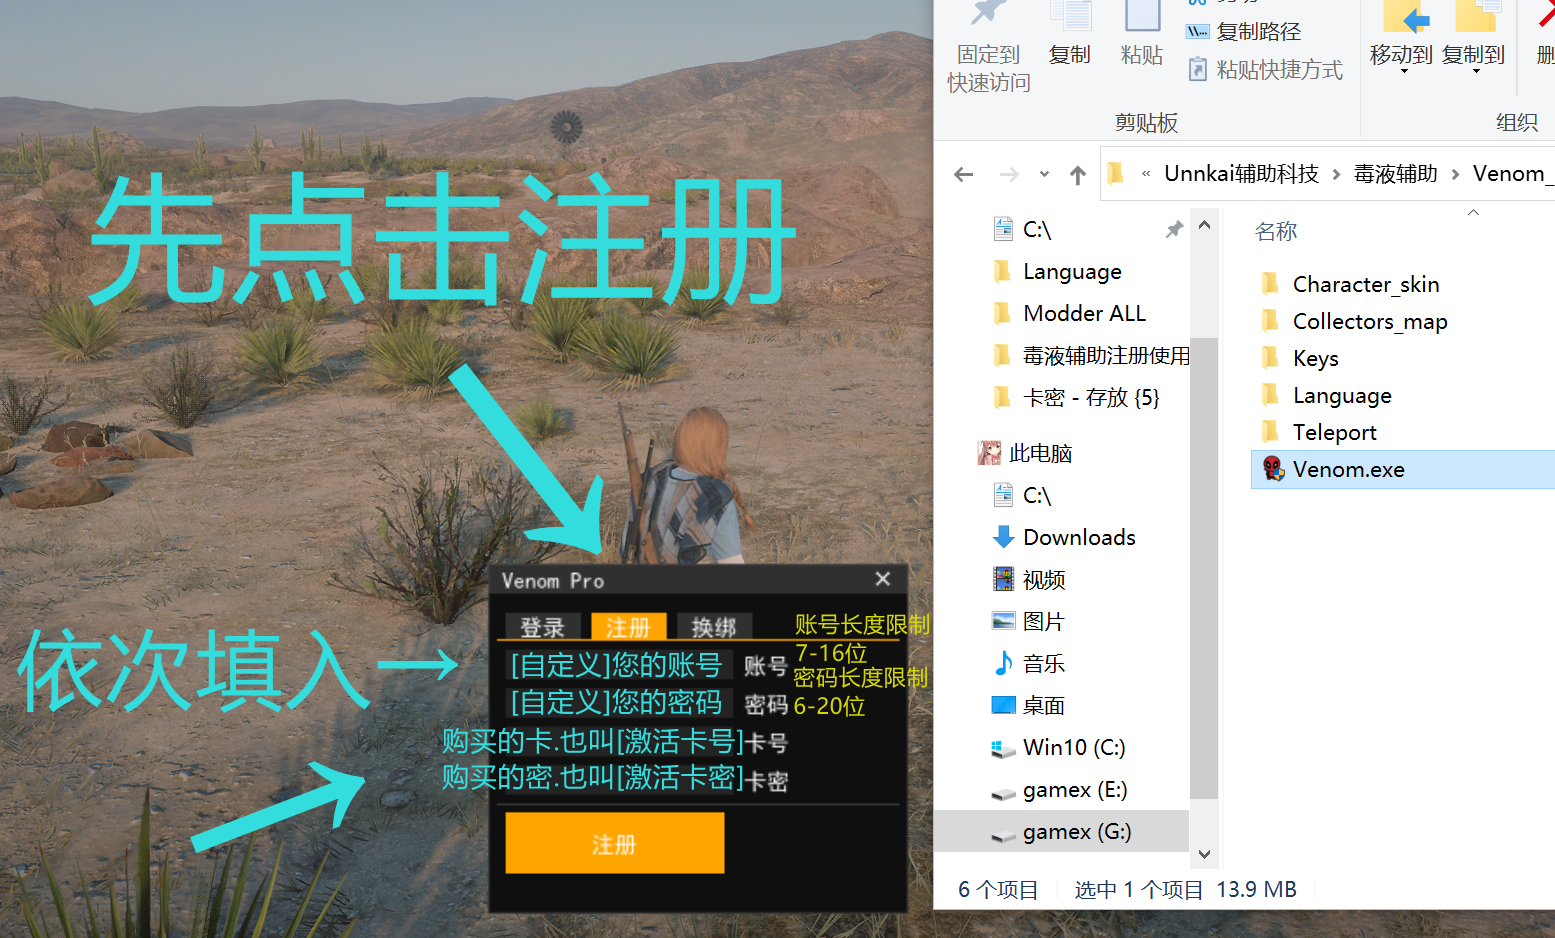
Task: Click the Win10 (C:) drive icon
Action: pyautogui.click(x=1003, y=748)
